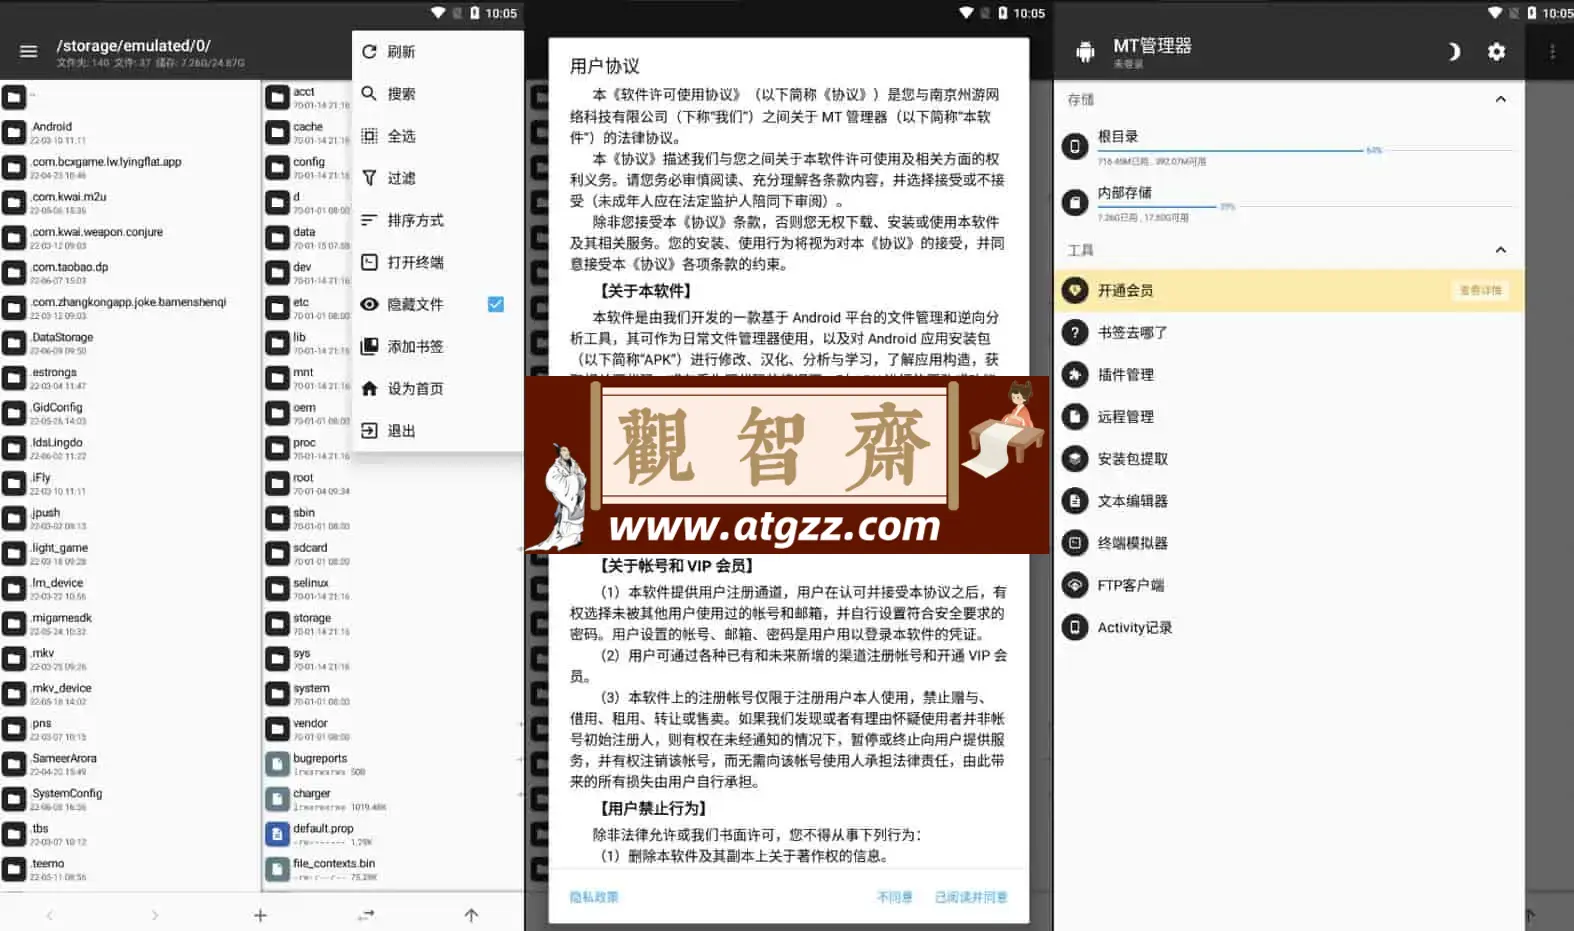This screenshot has width=1574, height=931.
Task: Select 刷新 in the dropdown menu
Action: [x=438, y=52]
